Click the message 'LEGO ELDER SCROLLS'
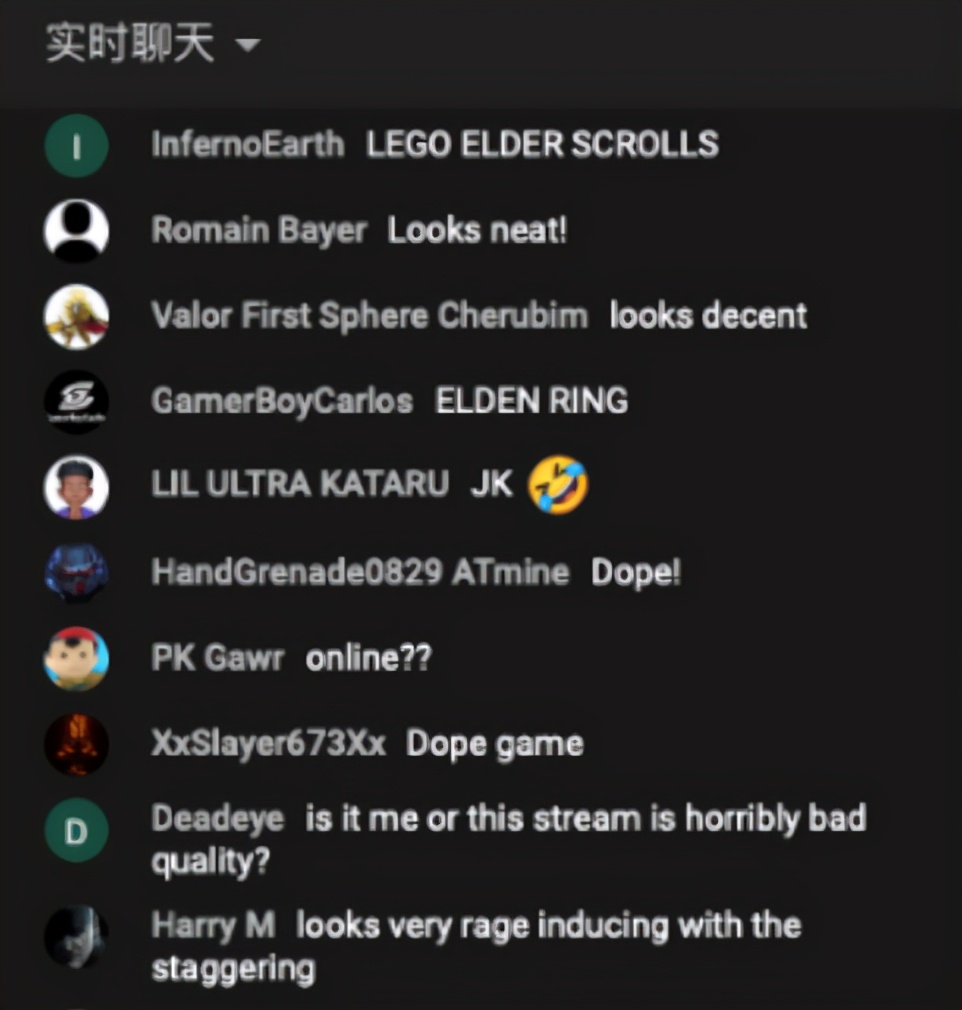This screenshot has height=1010, width=962. [542, 144]
